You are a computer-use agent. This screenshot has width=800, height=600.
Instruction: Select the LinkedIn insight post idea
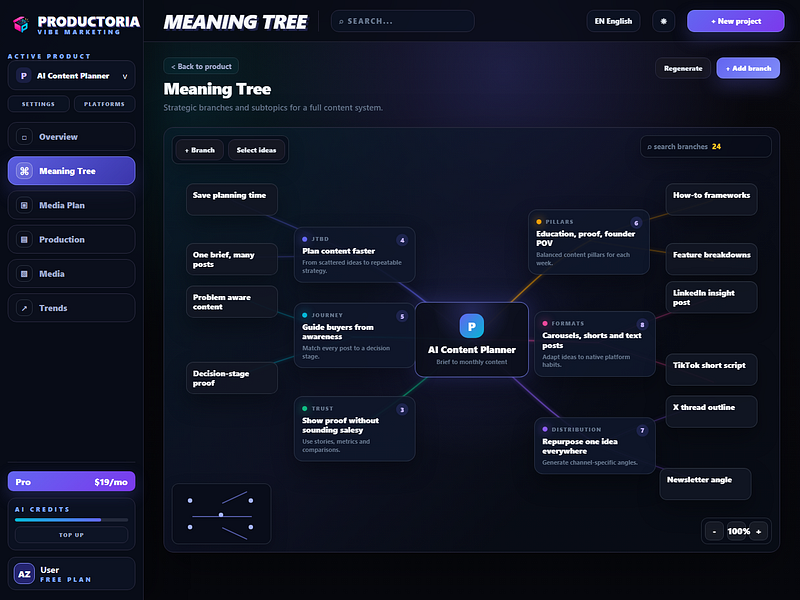[711, 297]
